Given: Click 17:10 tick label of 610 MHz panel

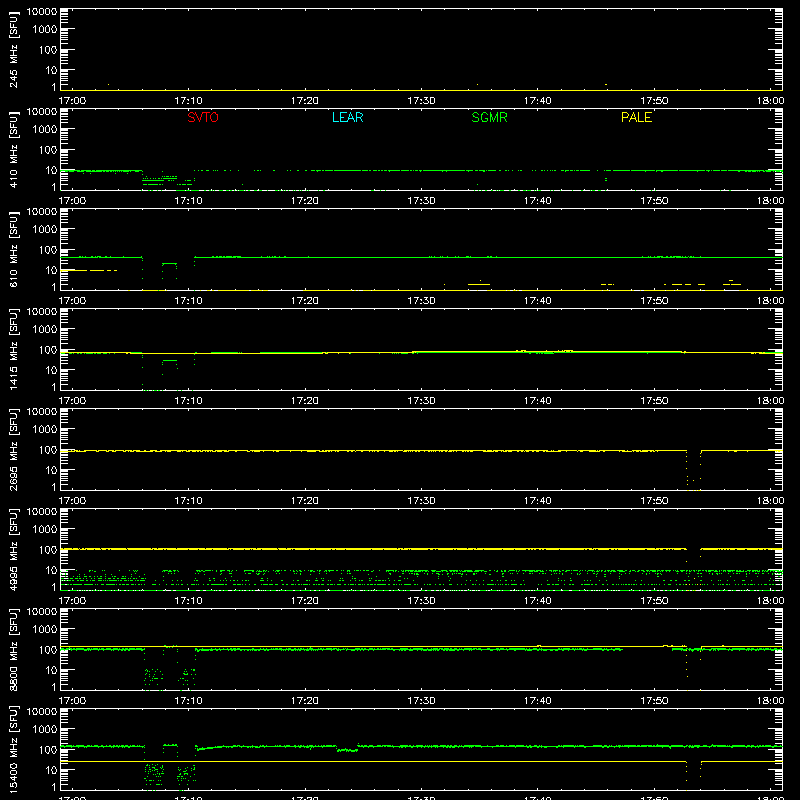Looking at the screenshot, I should [188, 301].
